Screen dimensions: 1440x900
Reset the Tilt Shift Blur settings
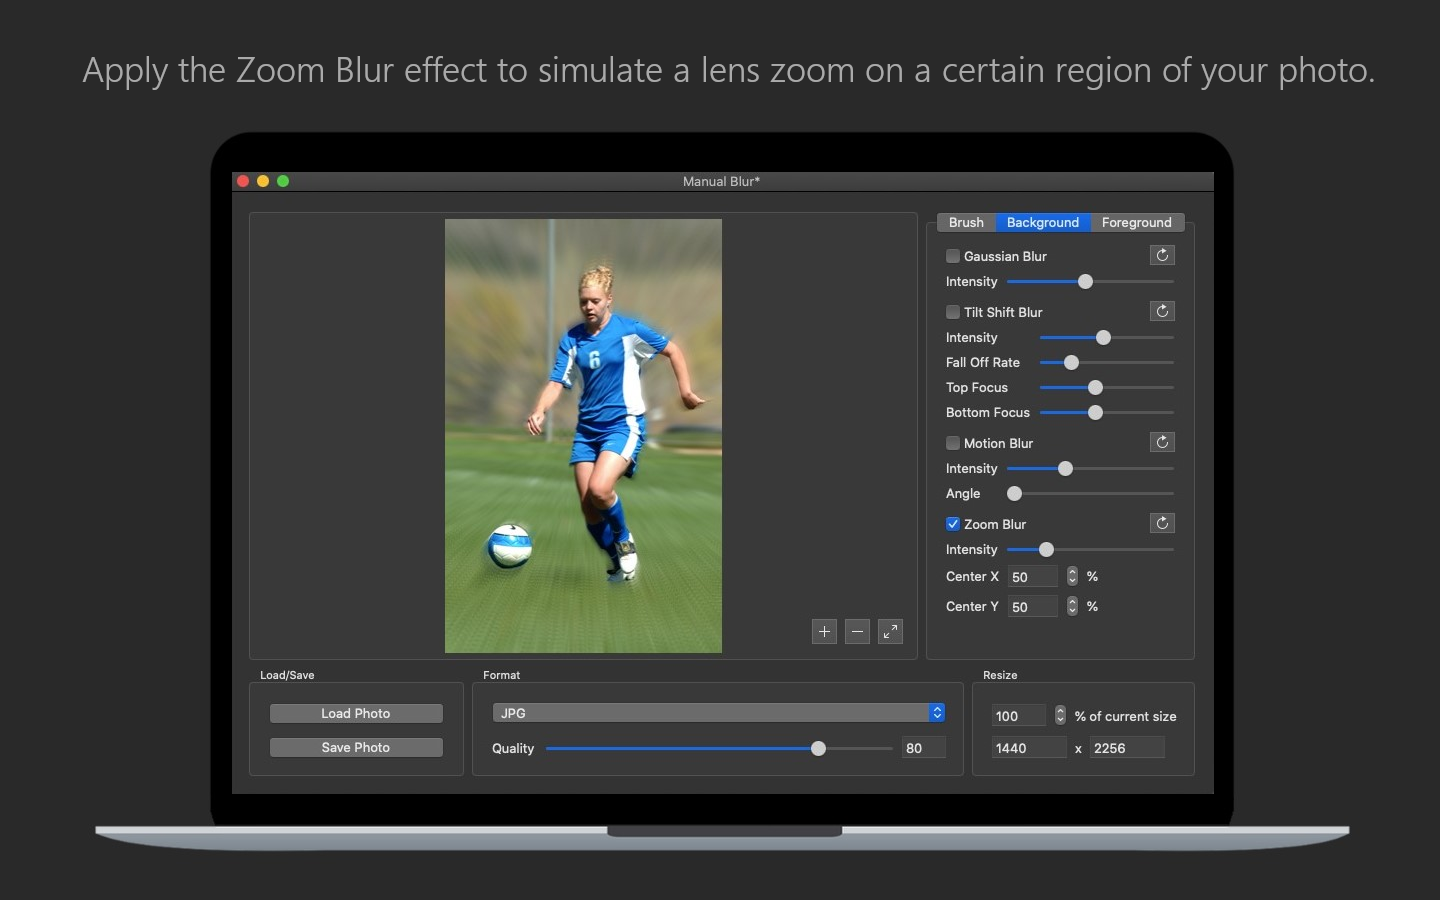pos(1162,311)
